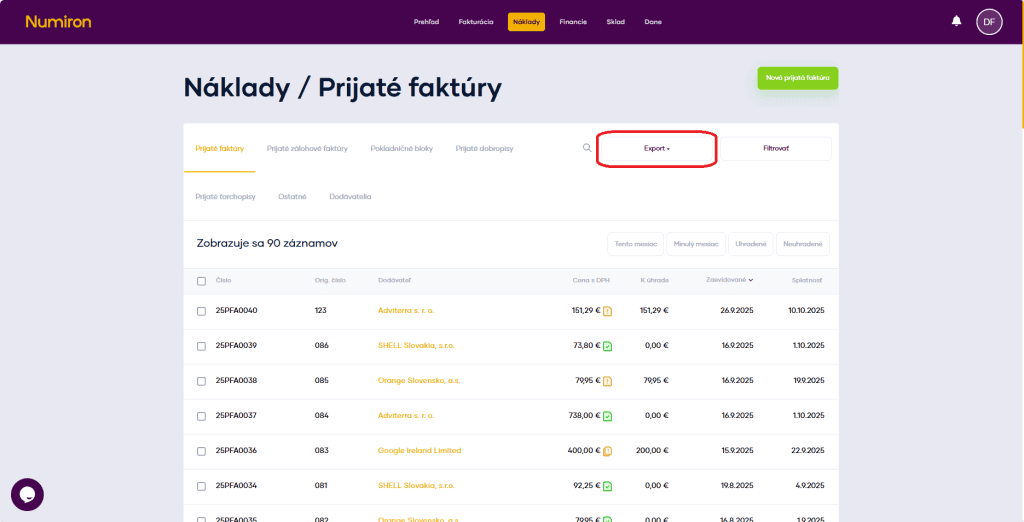
Task: Open the DF user avatar menu
Action: (989, 21)
